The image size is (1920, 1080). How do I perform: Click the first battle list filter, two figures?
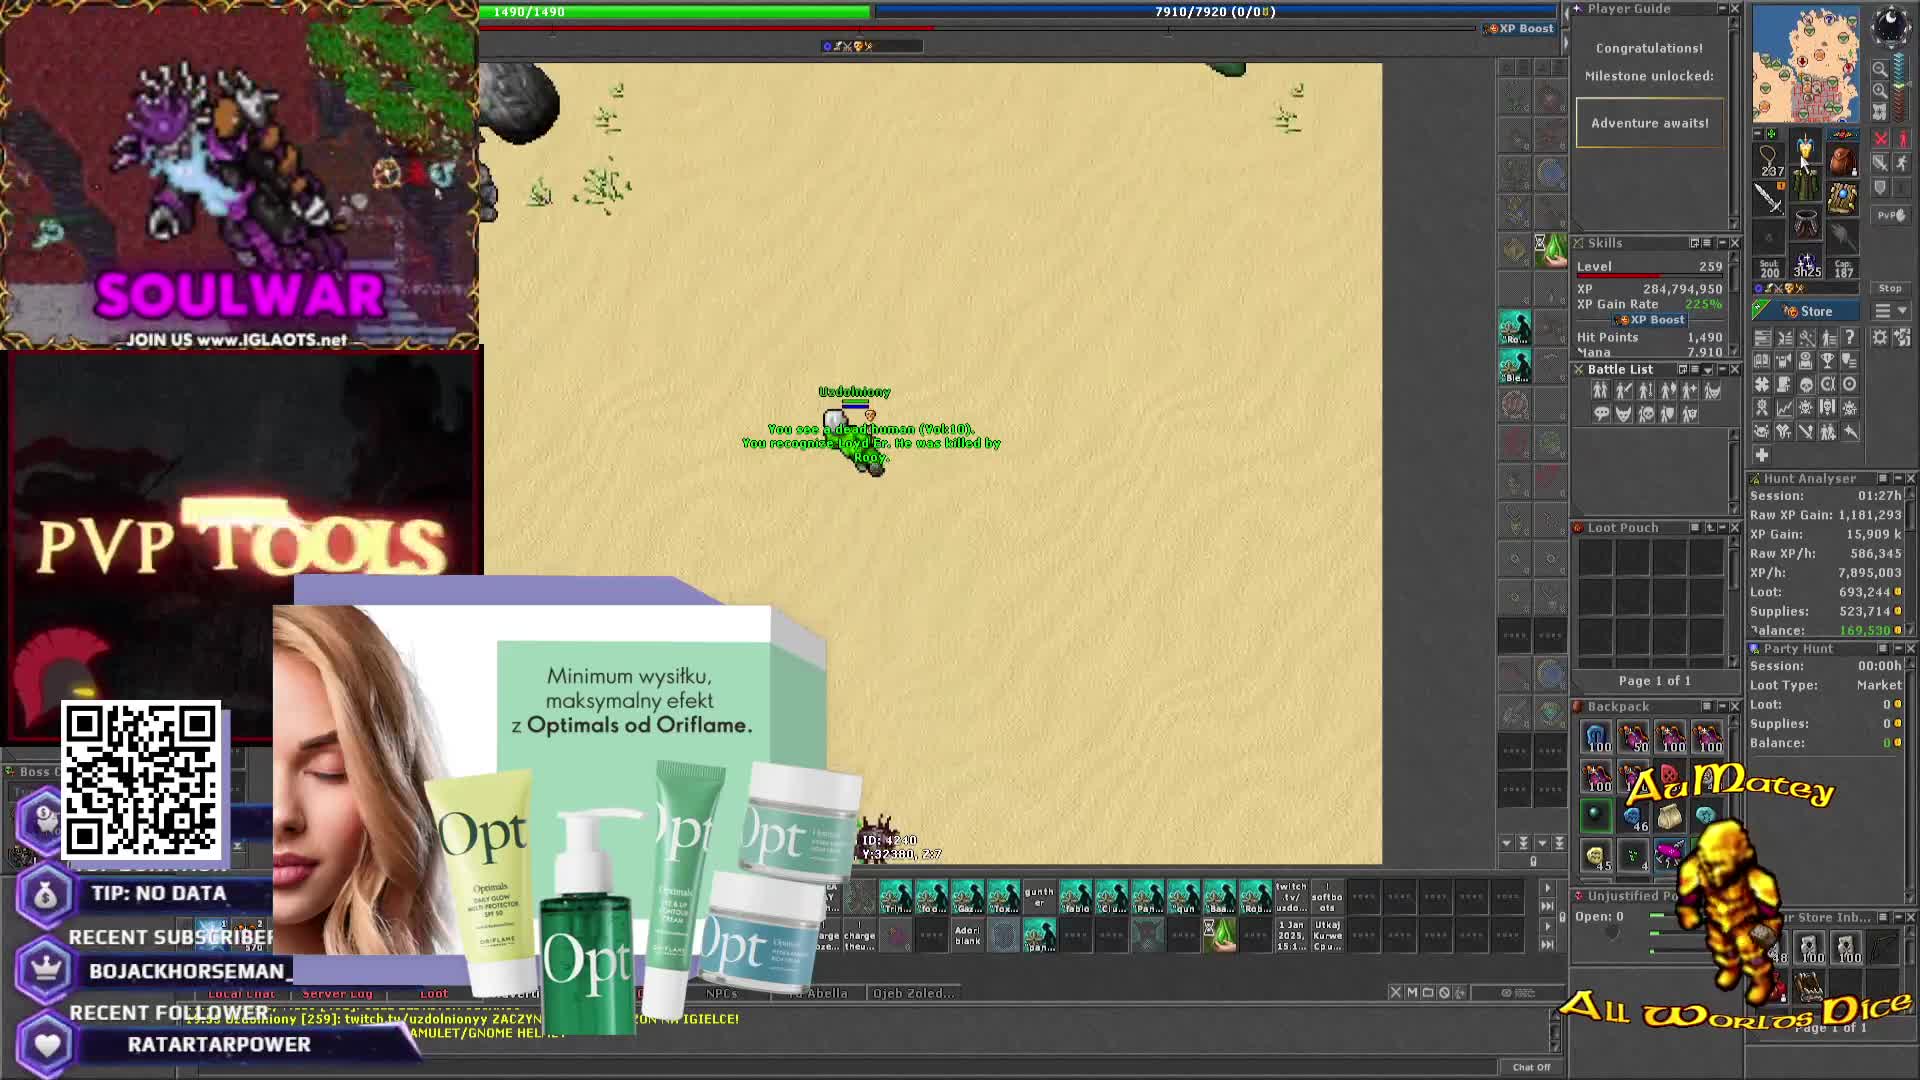click(x=1600, y=391)
